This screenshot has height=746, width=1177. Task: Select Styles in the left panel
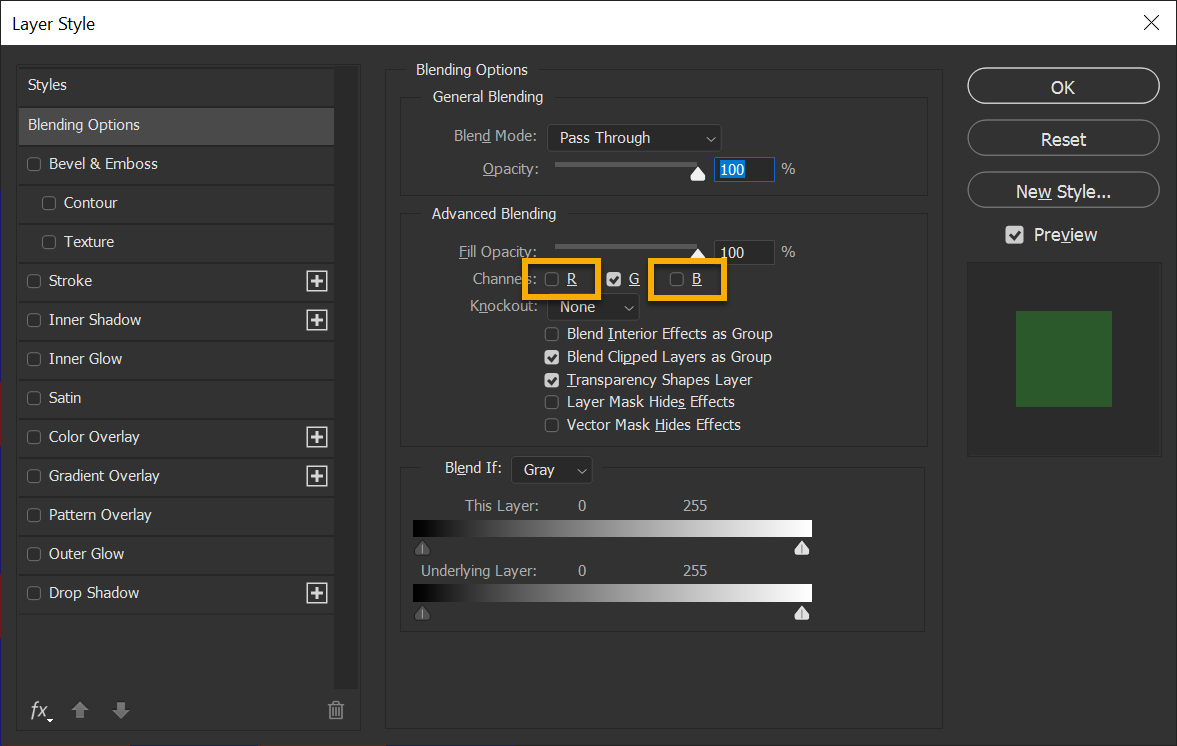pyautogui.click(x=176, y=86)
